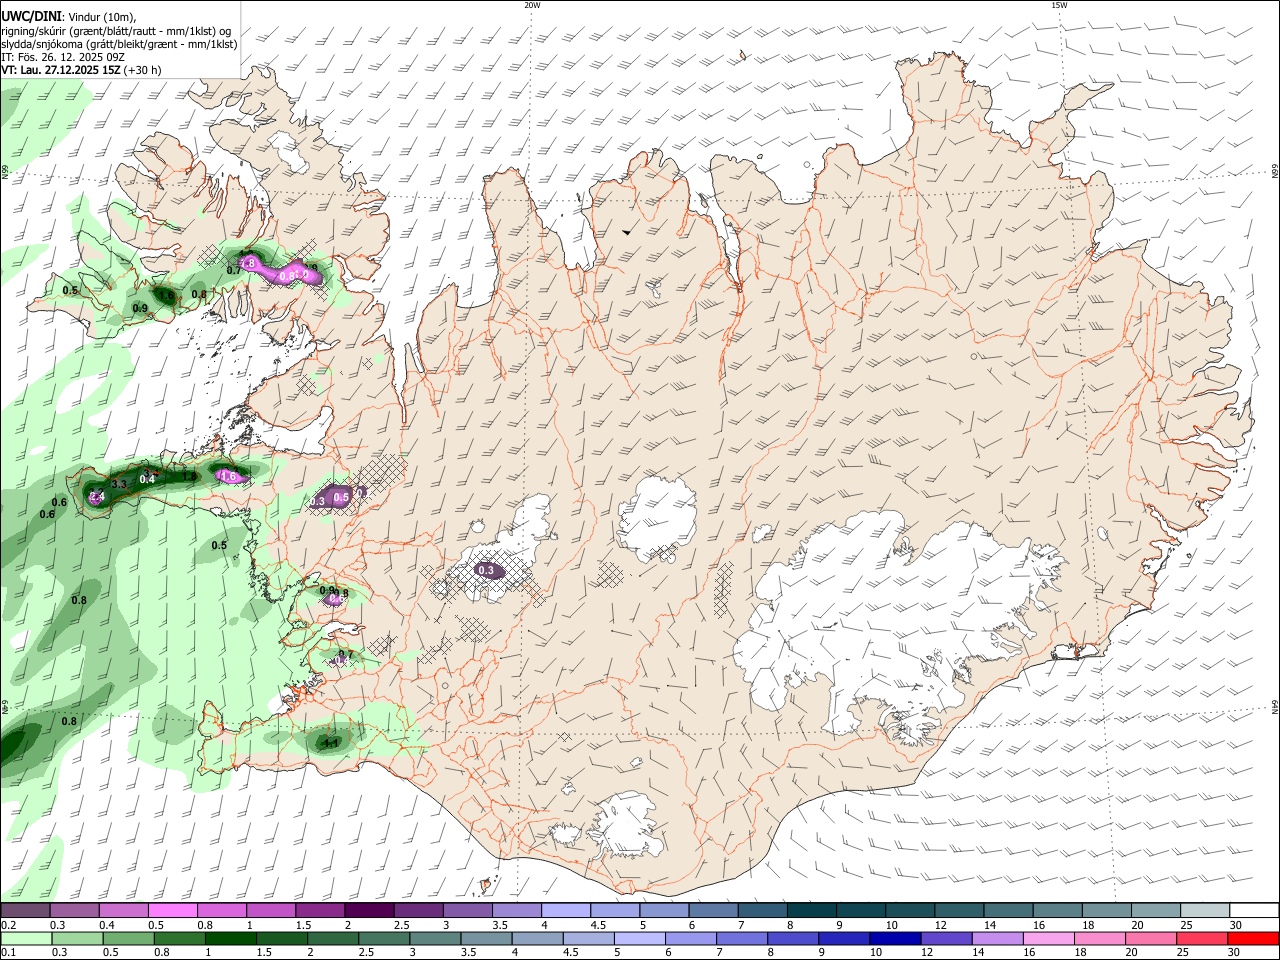
Task: Pick the deep blue 10 swatch in bottom legend
Action: click(895, 939)
